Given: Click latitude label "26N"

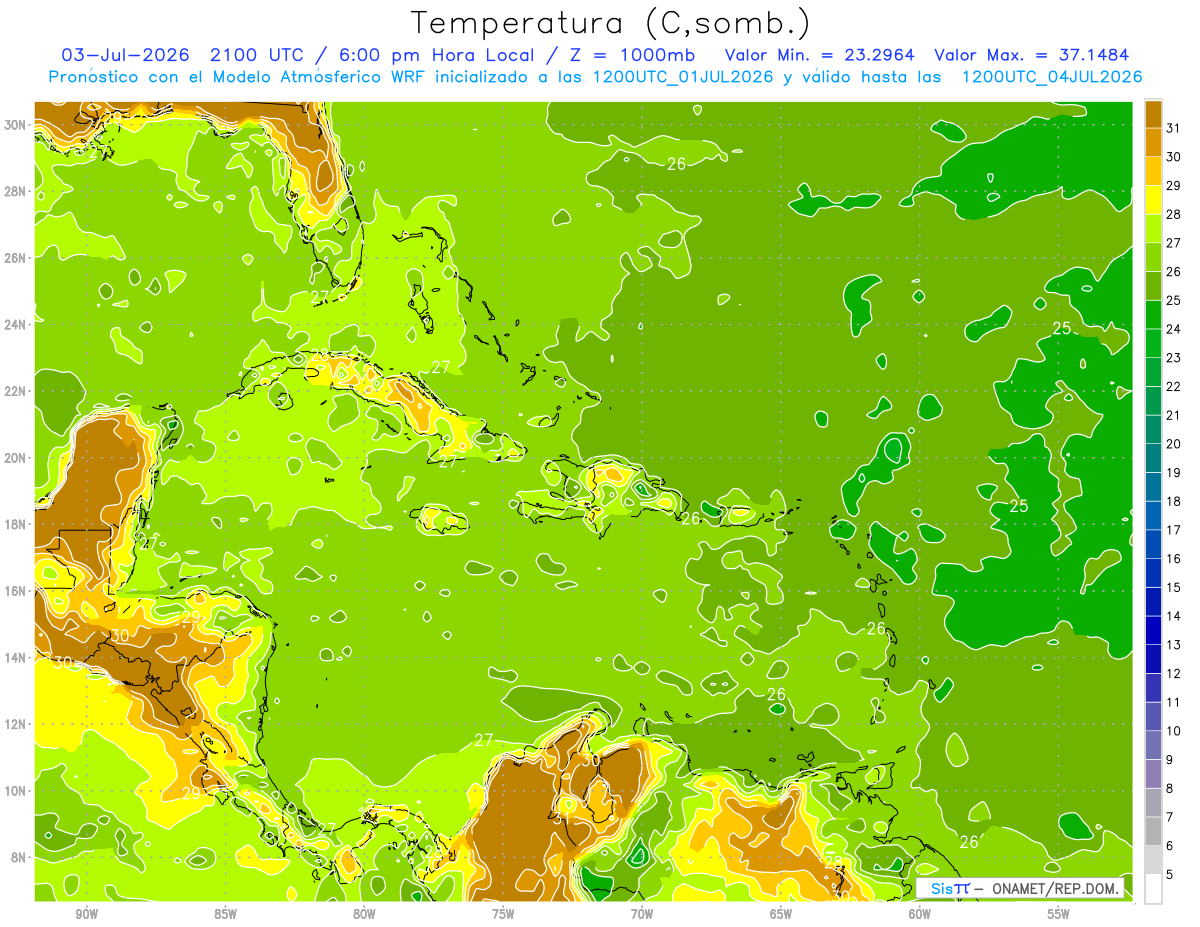Looking at the screenshot, I should (x=16, y=258).
